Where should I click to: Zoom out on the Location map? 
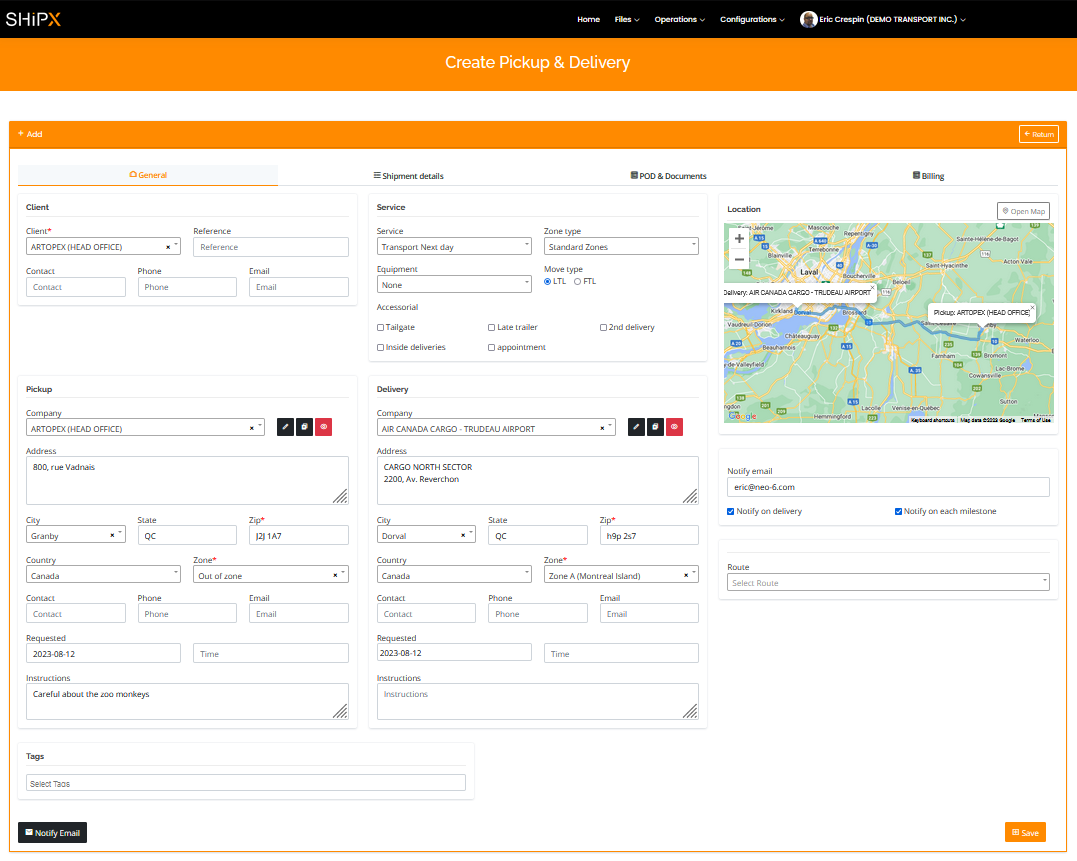[x=739, y=260]
